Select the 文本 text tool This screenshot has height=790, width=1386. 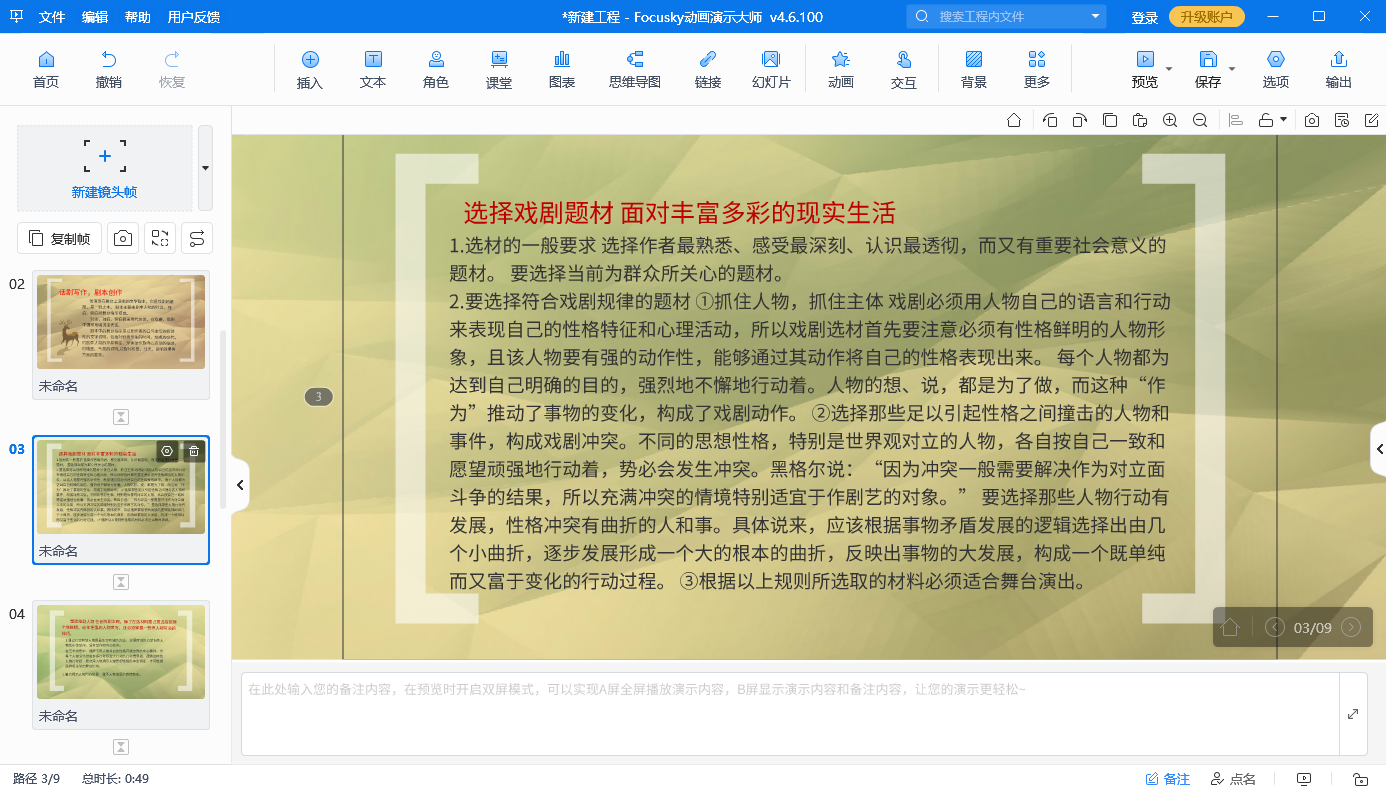click(x=373, y=69)
